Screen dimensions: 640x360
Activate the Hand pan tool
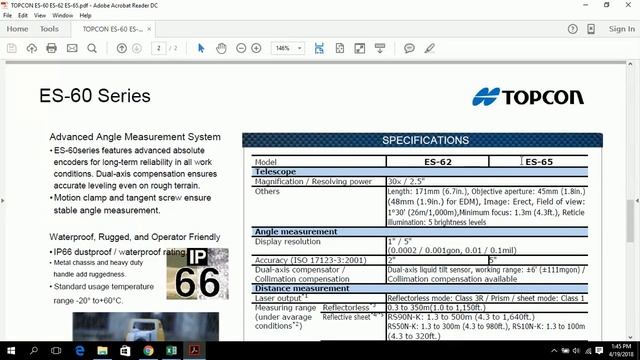[221, 48]
